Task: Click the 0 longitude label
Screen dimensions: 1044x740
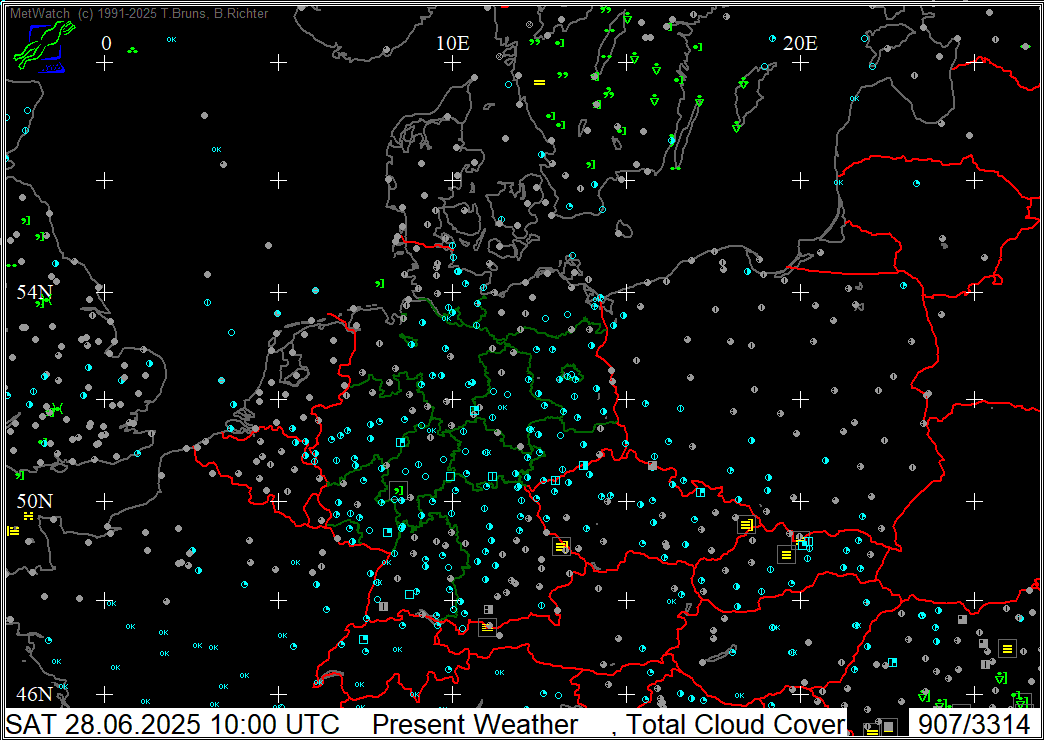Action: [107, 43]
